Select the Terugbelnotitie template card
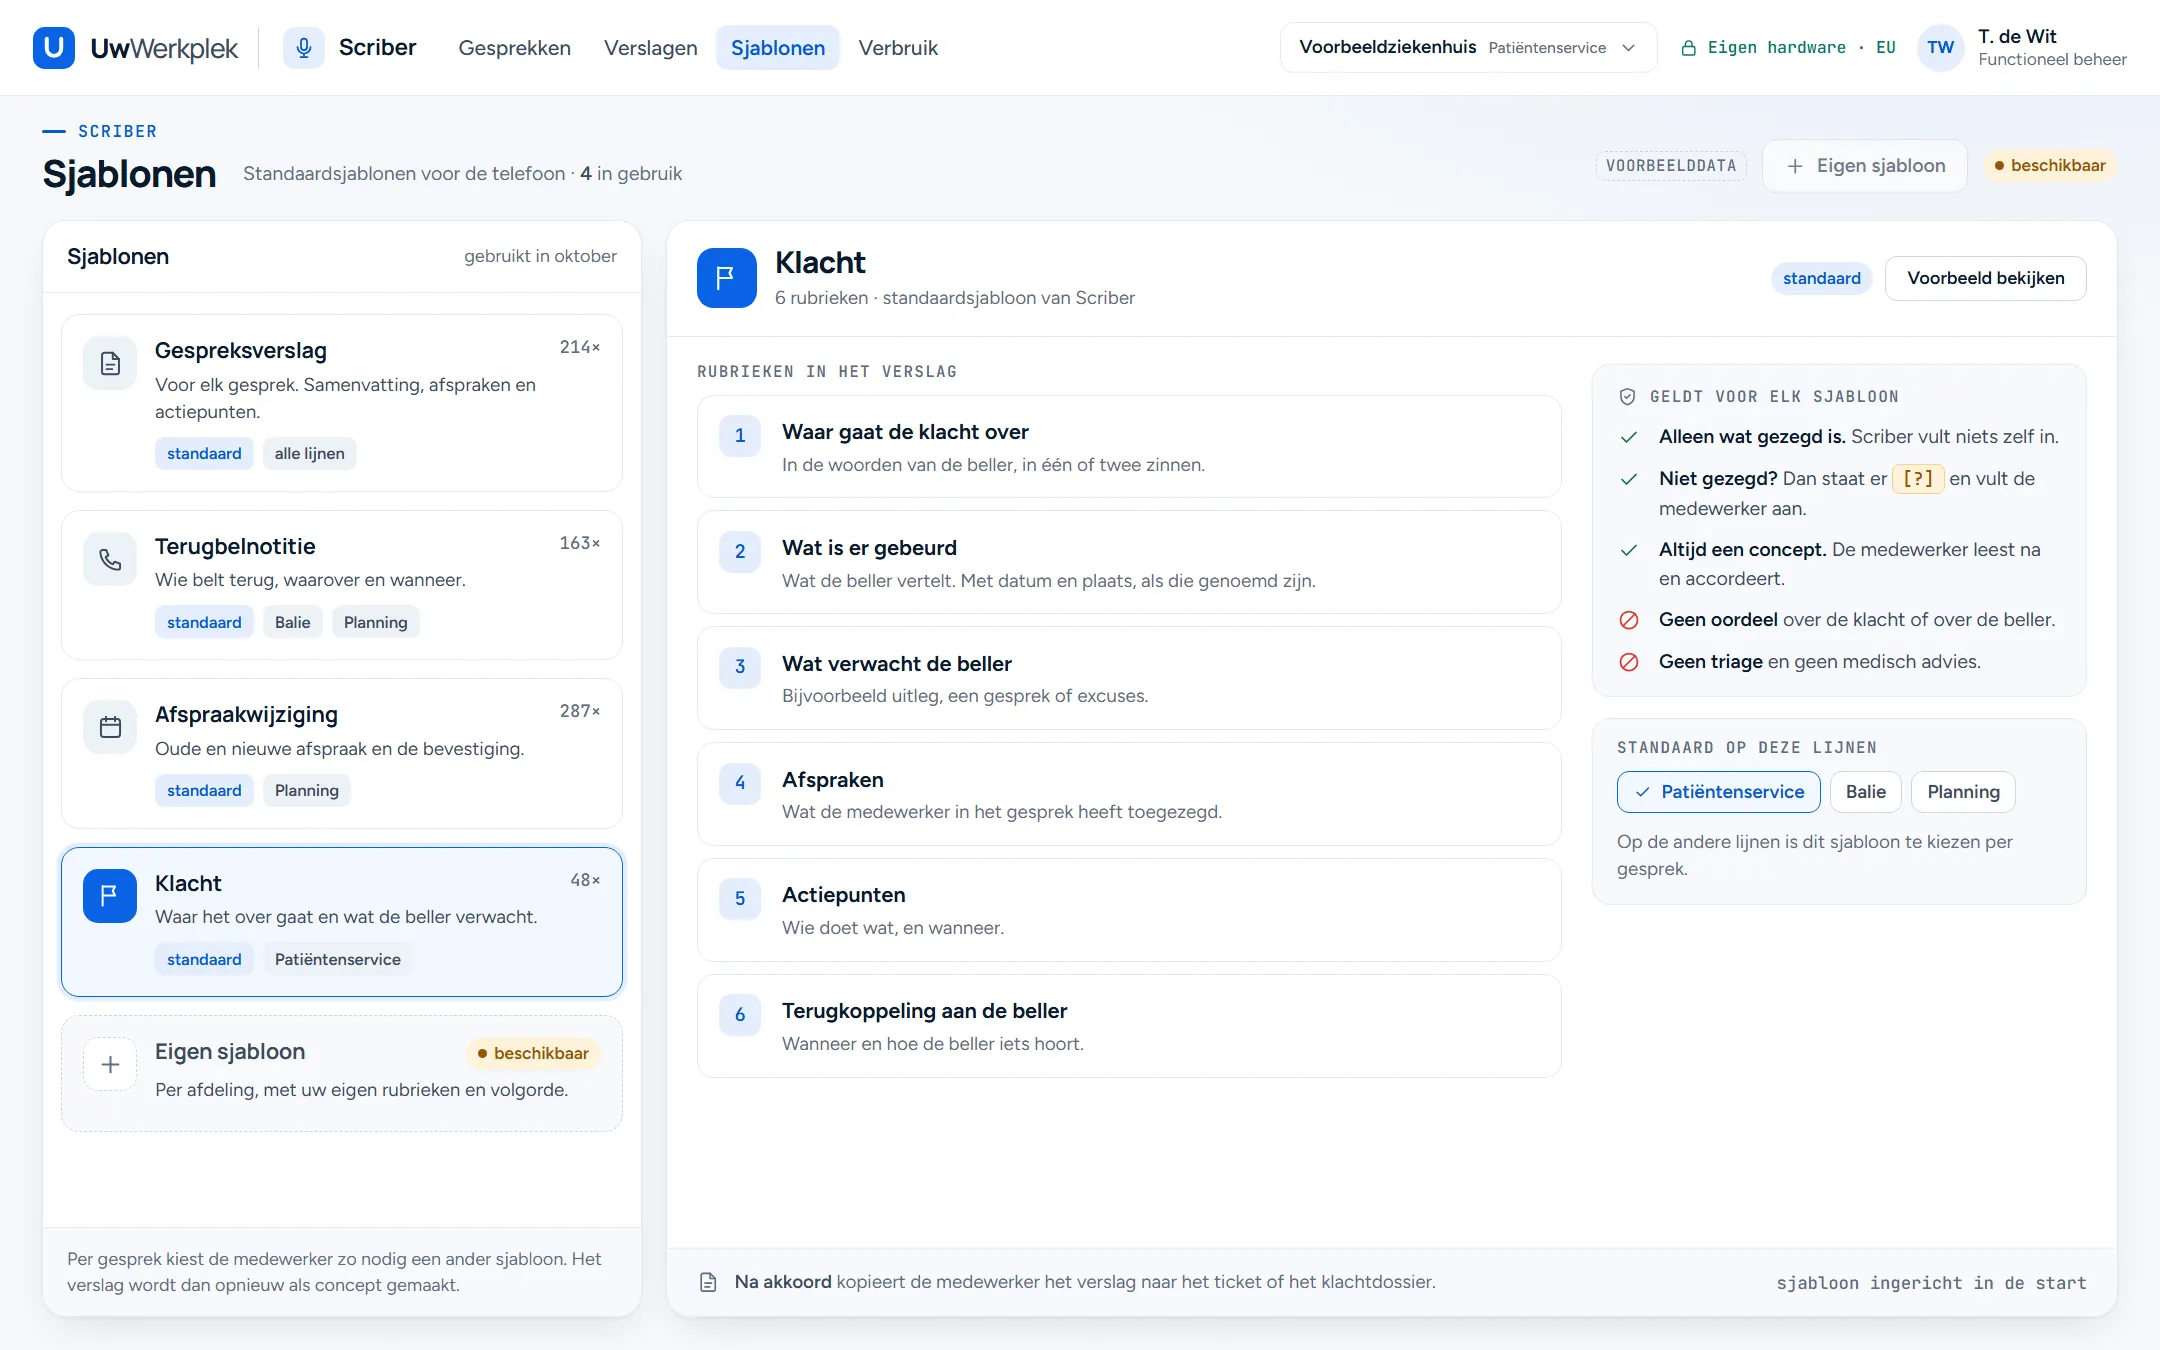Viewport: 2160px width, 1350px height. coord(342,585)
